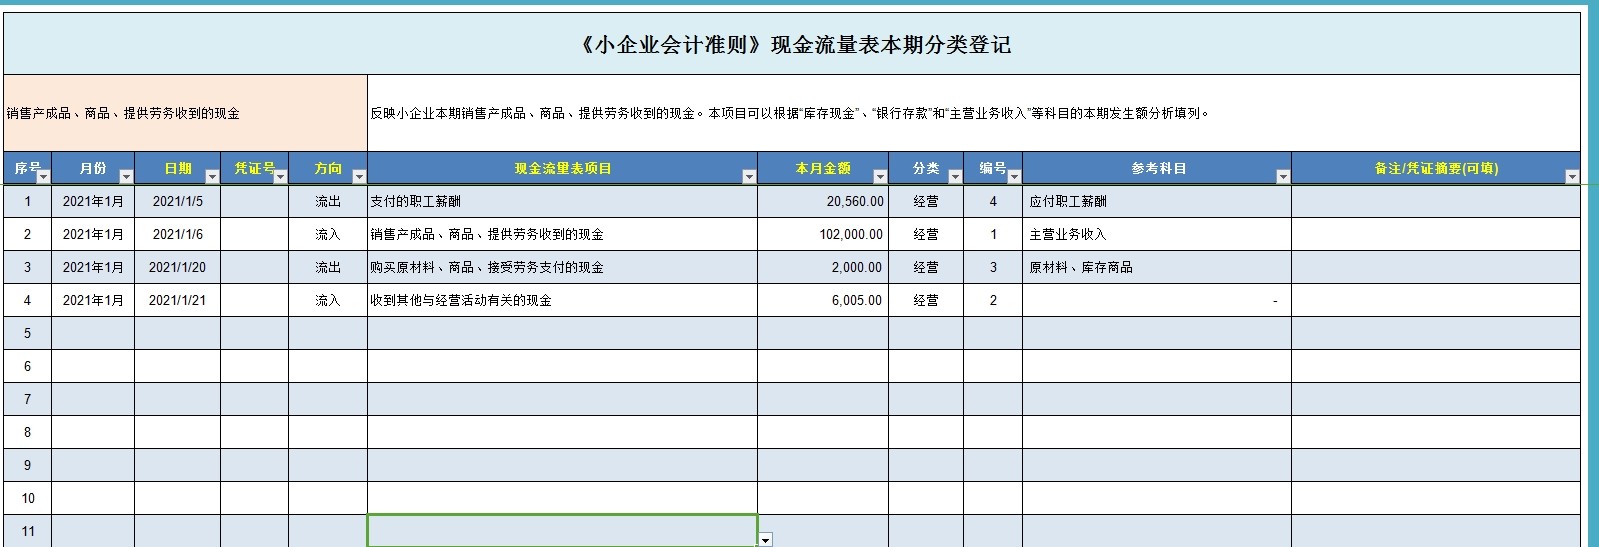Viewport: 1599px width, 547px height.
Task: Select the direction cell 流入 on the 2021/1/21 row
Action: click(328, 300)
